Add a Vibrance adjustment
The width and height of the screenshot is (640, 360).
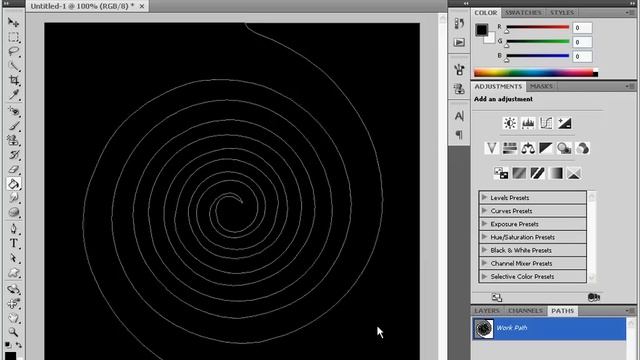pos(491,148)
